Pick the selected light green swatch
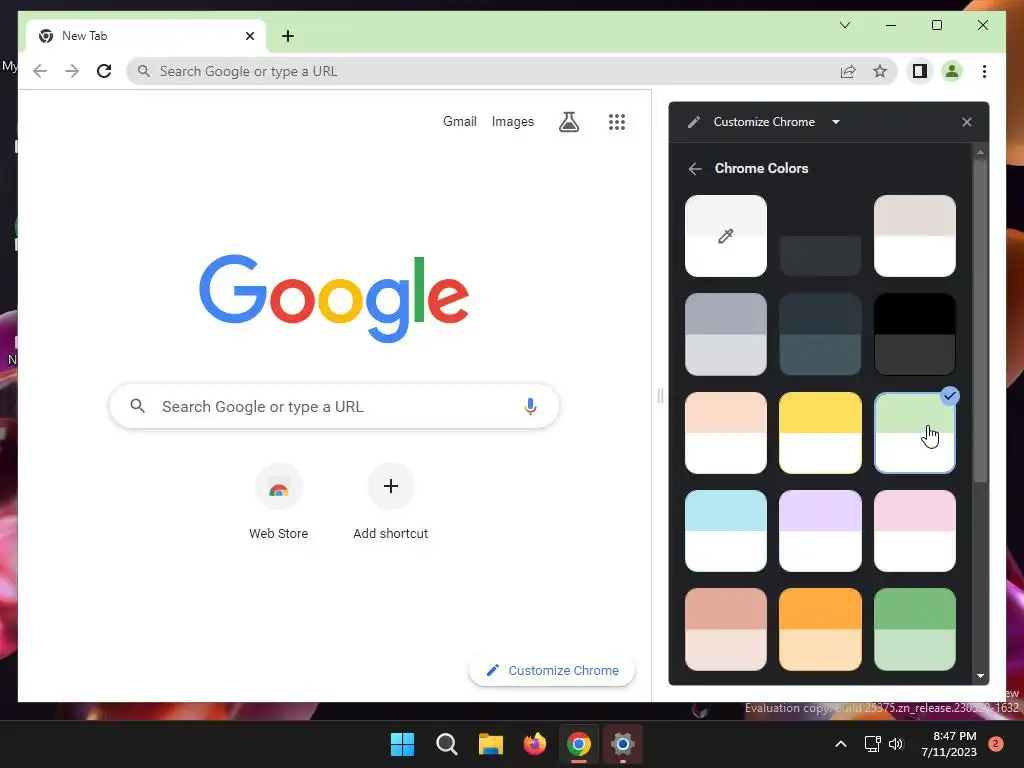Image resolution: width=1024 pixels, height=768 pixels. pos(914,433)
